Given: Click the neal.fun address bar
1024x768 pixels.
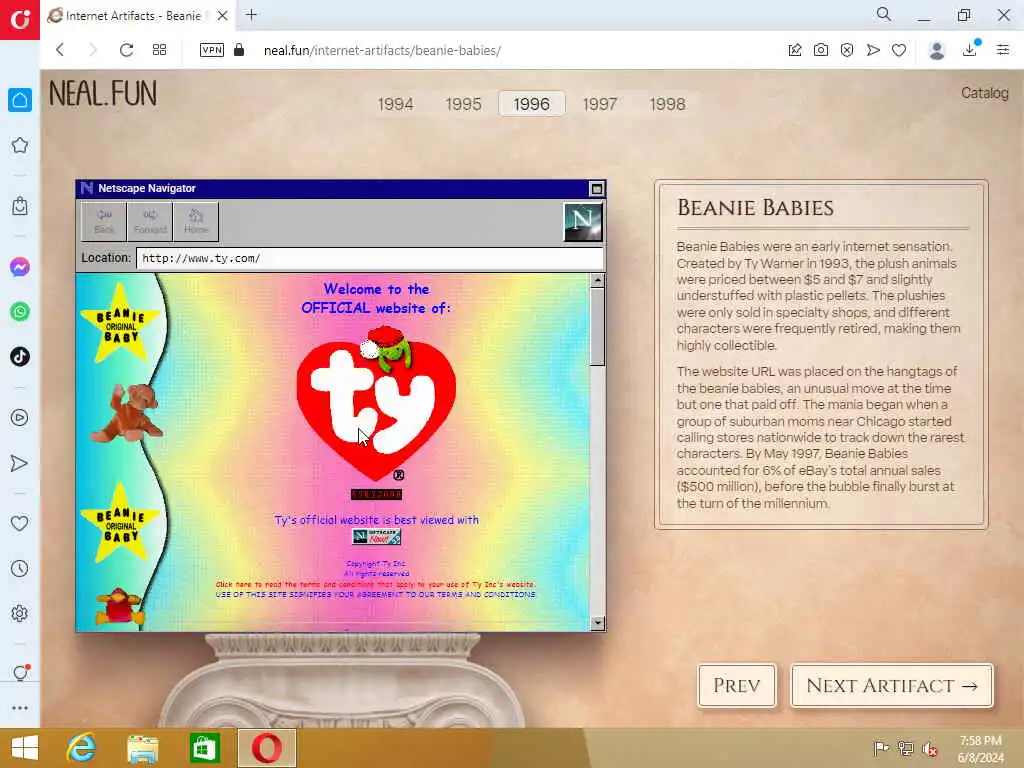Looking at the screenshot, I should (x=382, y=50).
